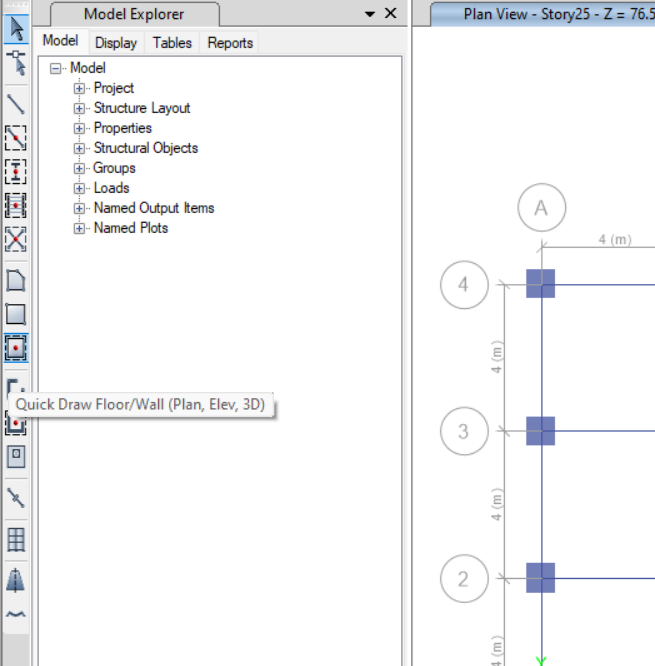This screenshot has width=655, height=666.
Task: Select the Draw Dimension Lines tool
Action: click(16, 580)
